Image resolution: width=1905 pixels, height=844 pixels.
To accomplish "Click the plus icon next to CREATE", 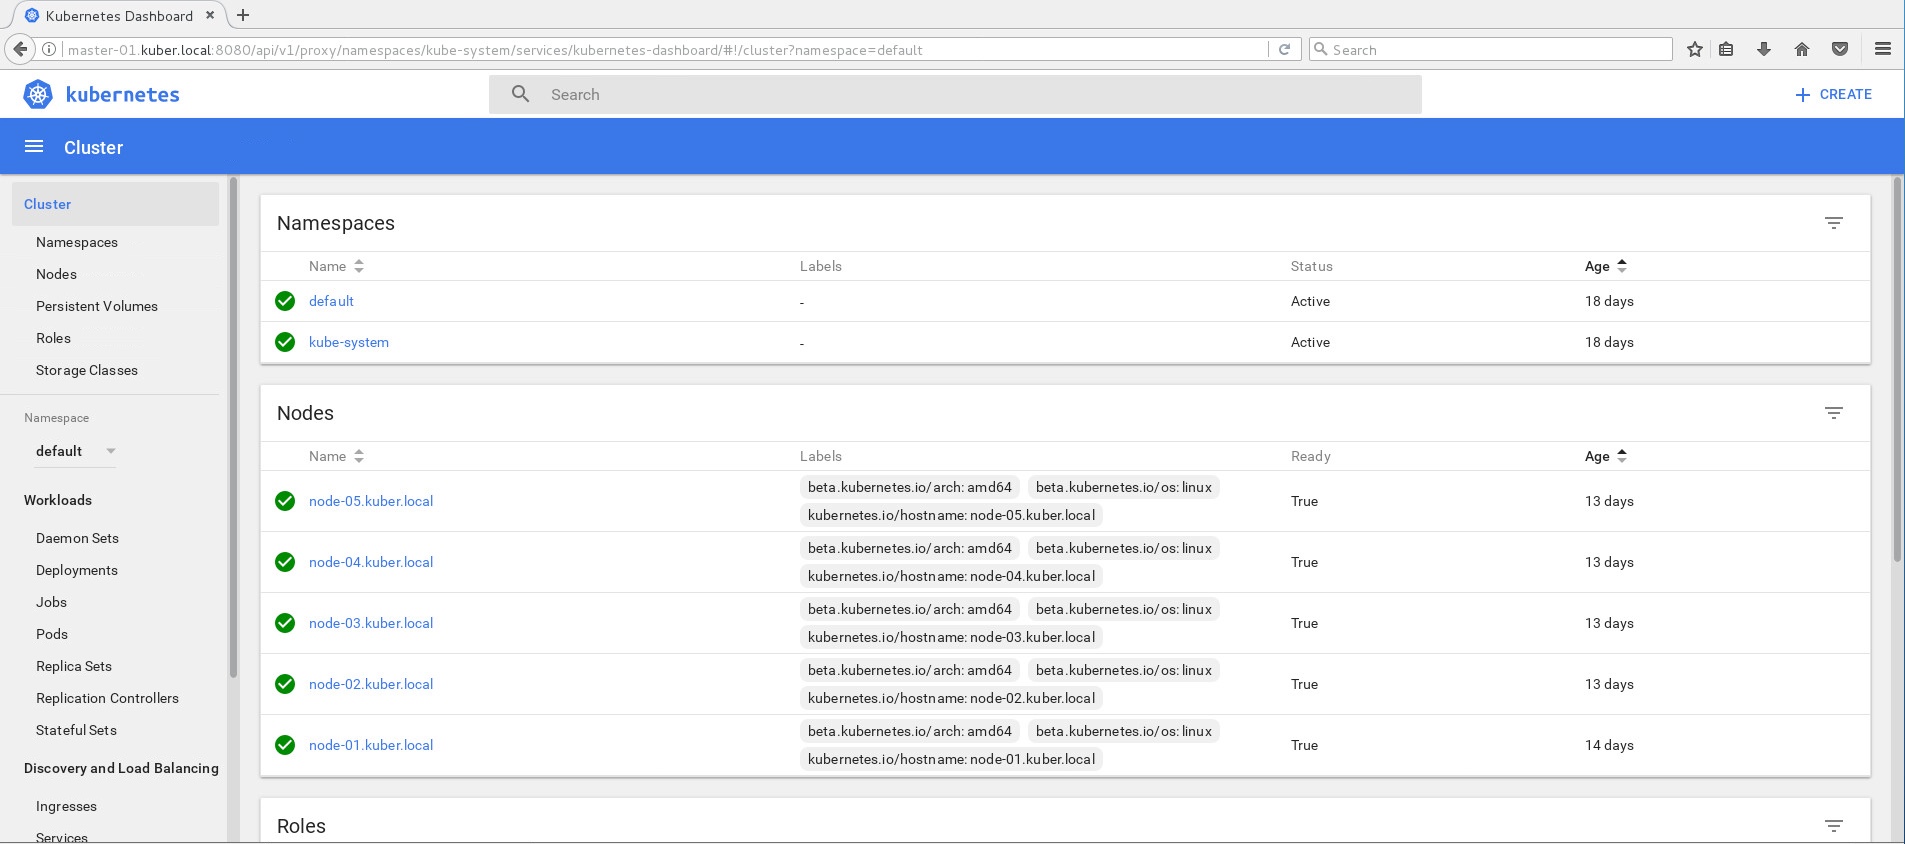I will 1803,95.
